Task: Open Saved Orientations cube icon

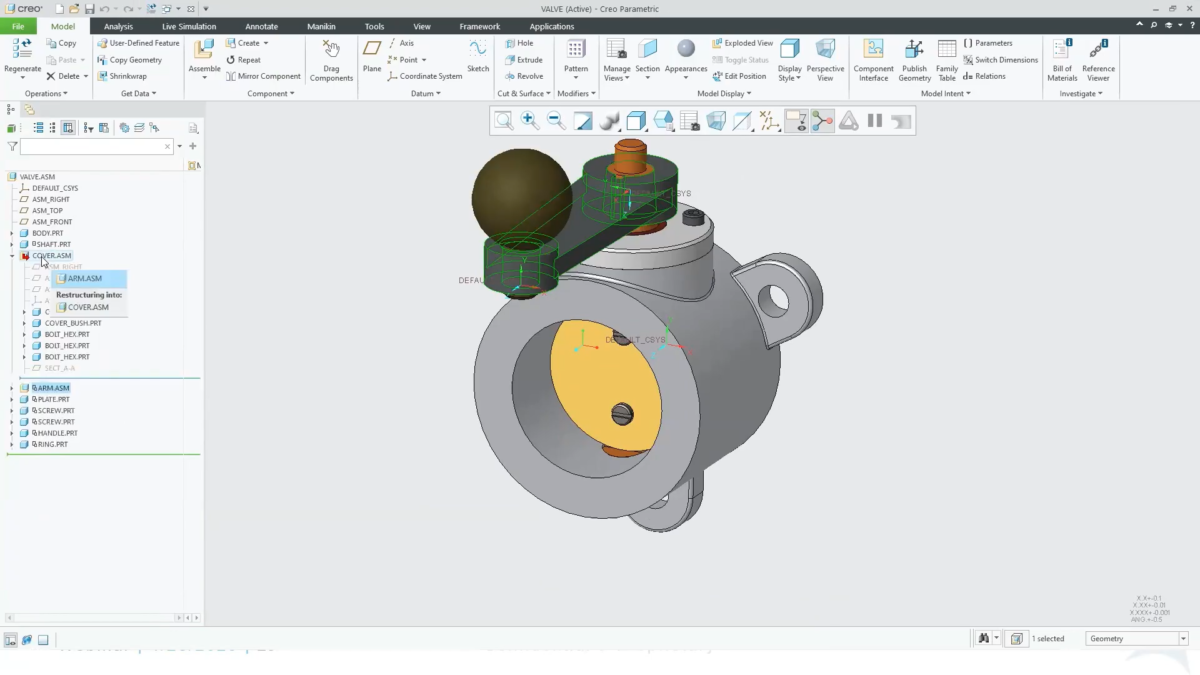Action: 663,121
